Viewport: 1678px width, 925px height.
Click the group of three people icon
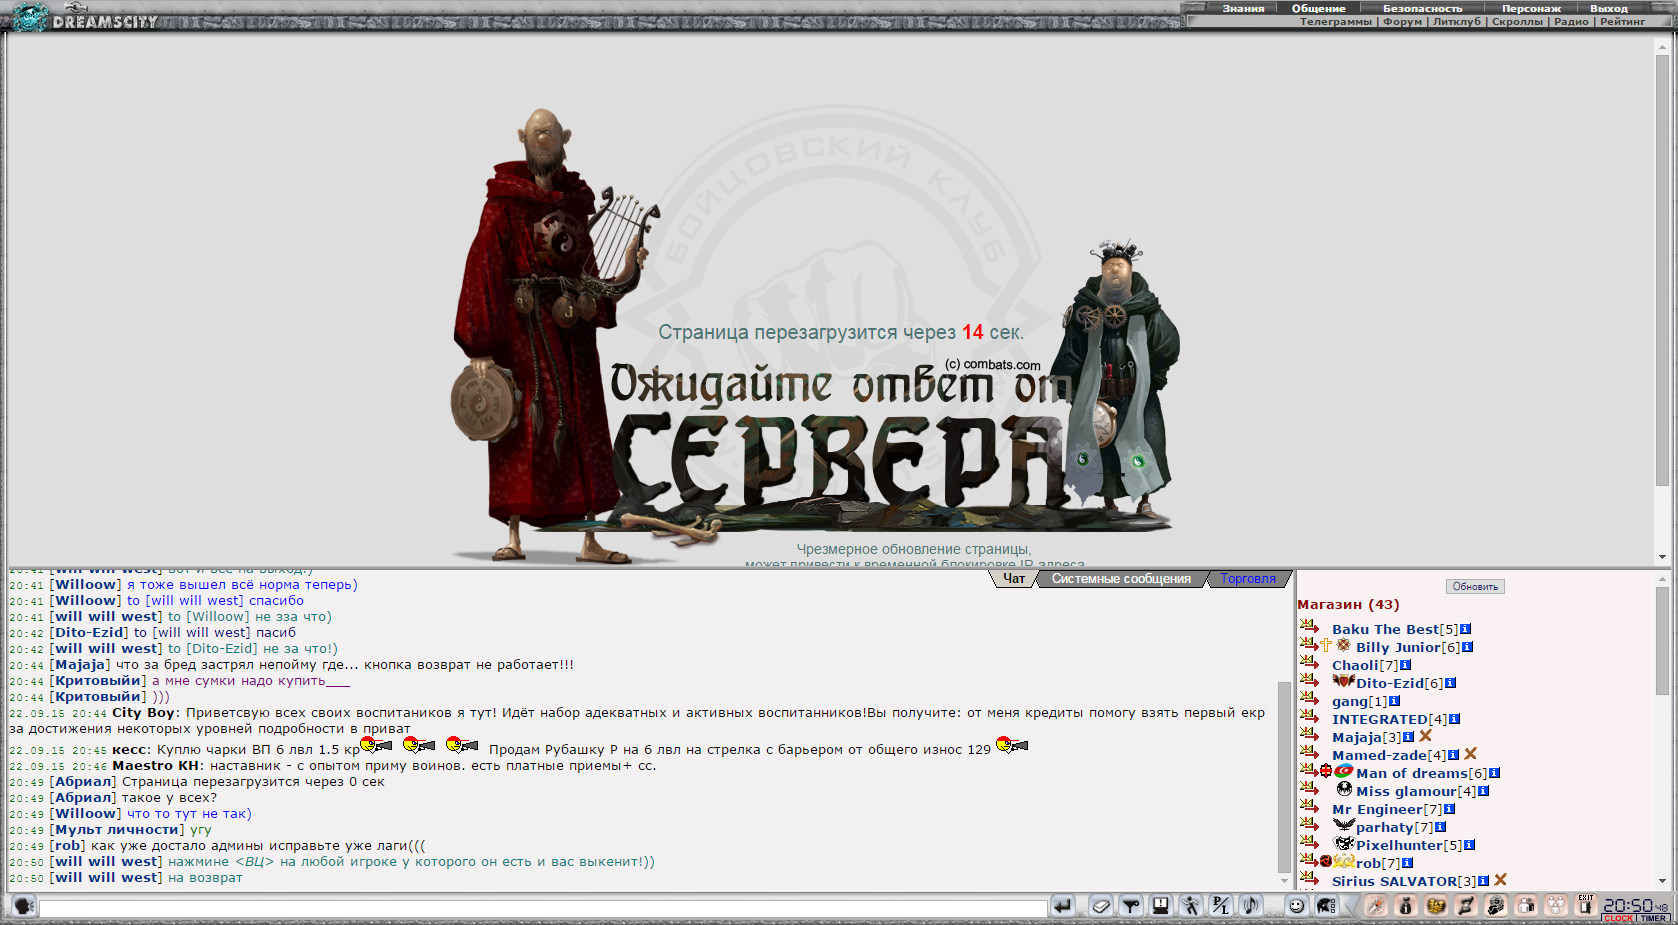click(x=1556, y=906)
